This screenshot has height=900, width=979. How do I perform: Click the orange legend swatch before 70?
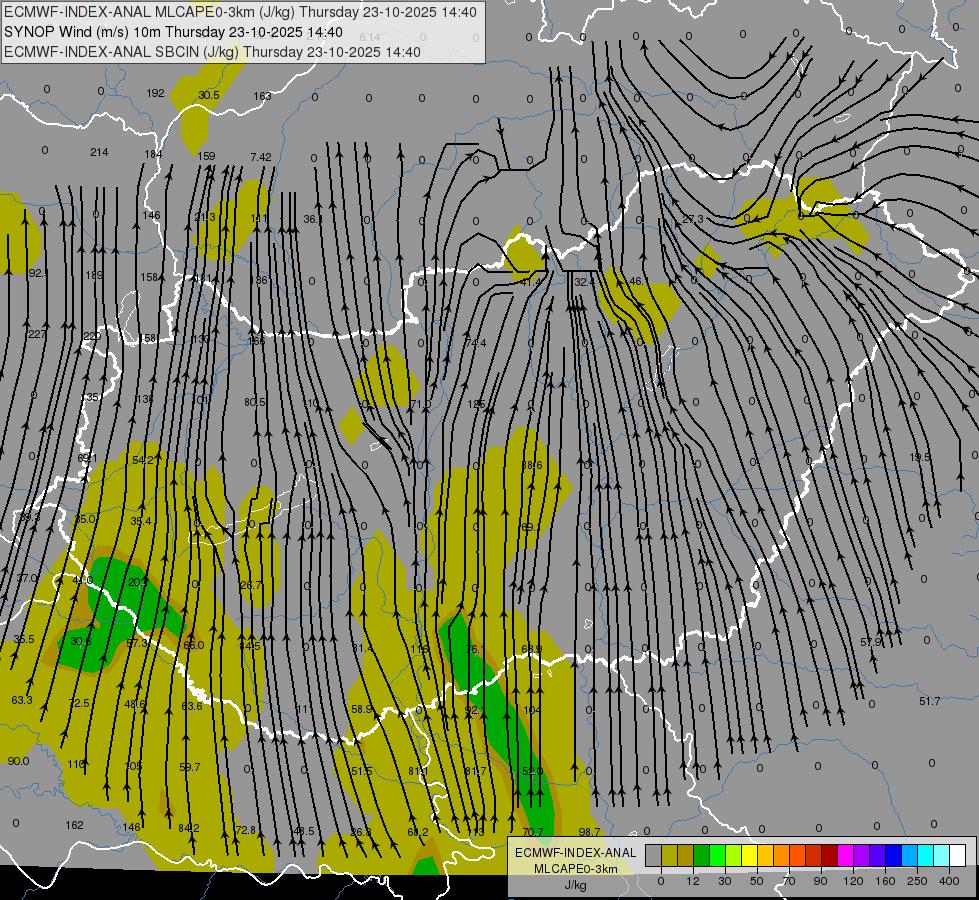(x=782, y=855)
